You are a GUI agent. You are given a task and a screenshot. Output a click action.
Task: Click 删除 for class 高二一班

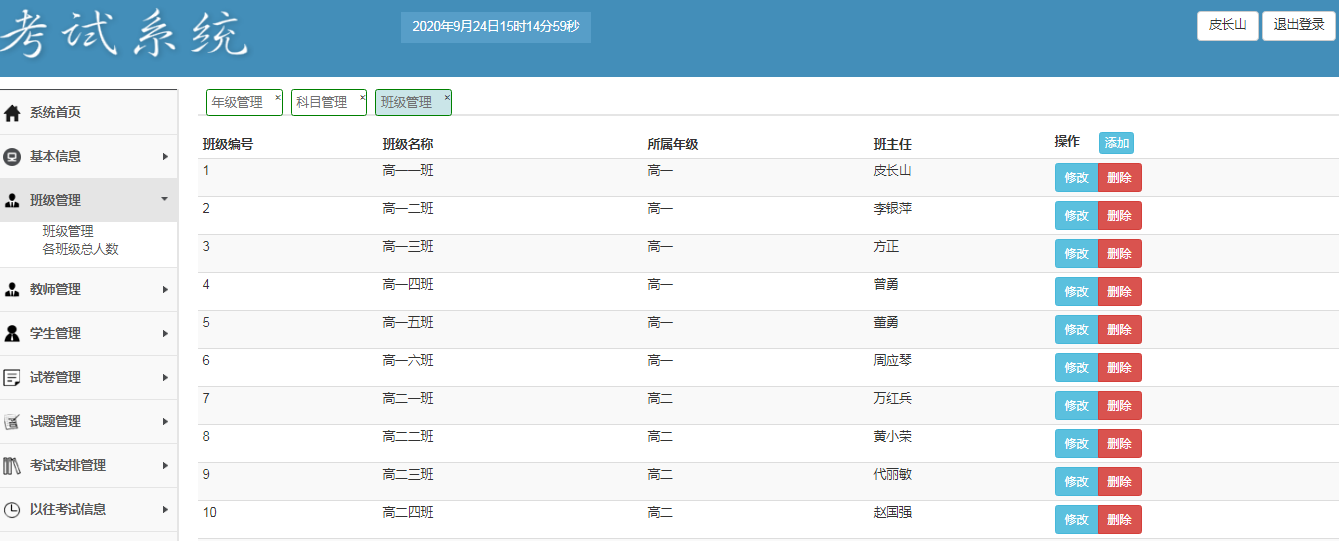1119,406
